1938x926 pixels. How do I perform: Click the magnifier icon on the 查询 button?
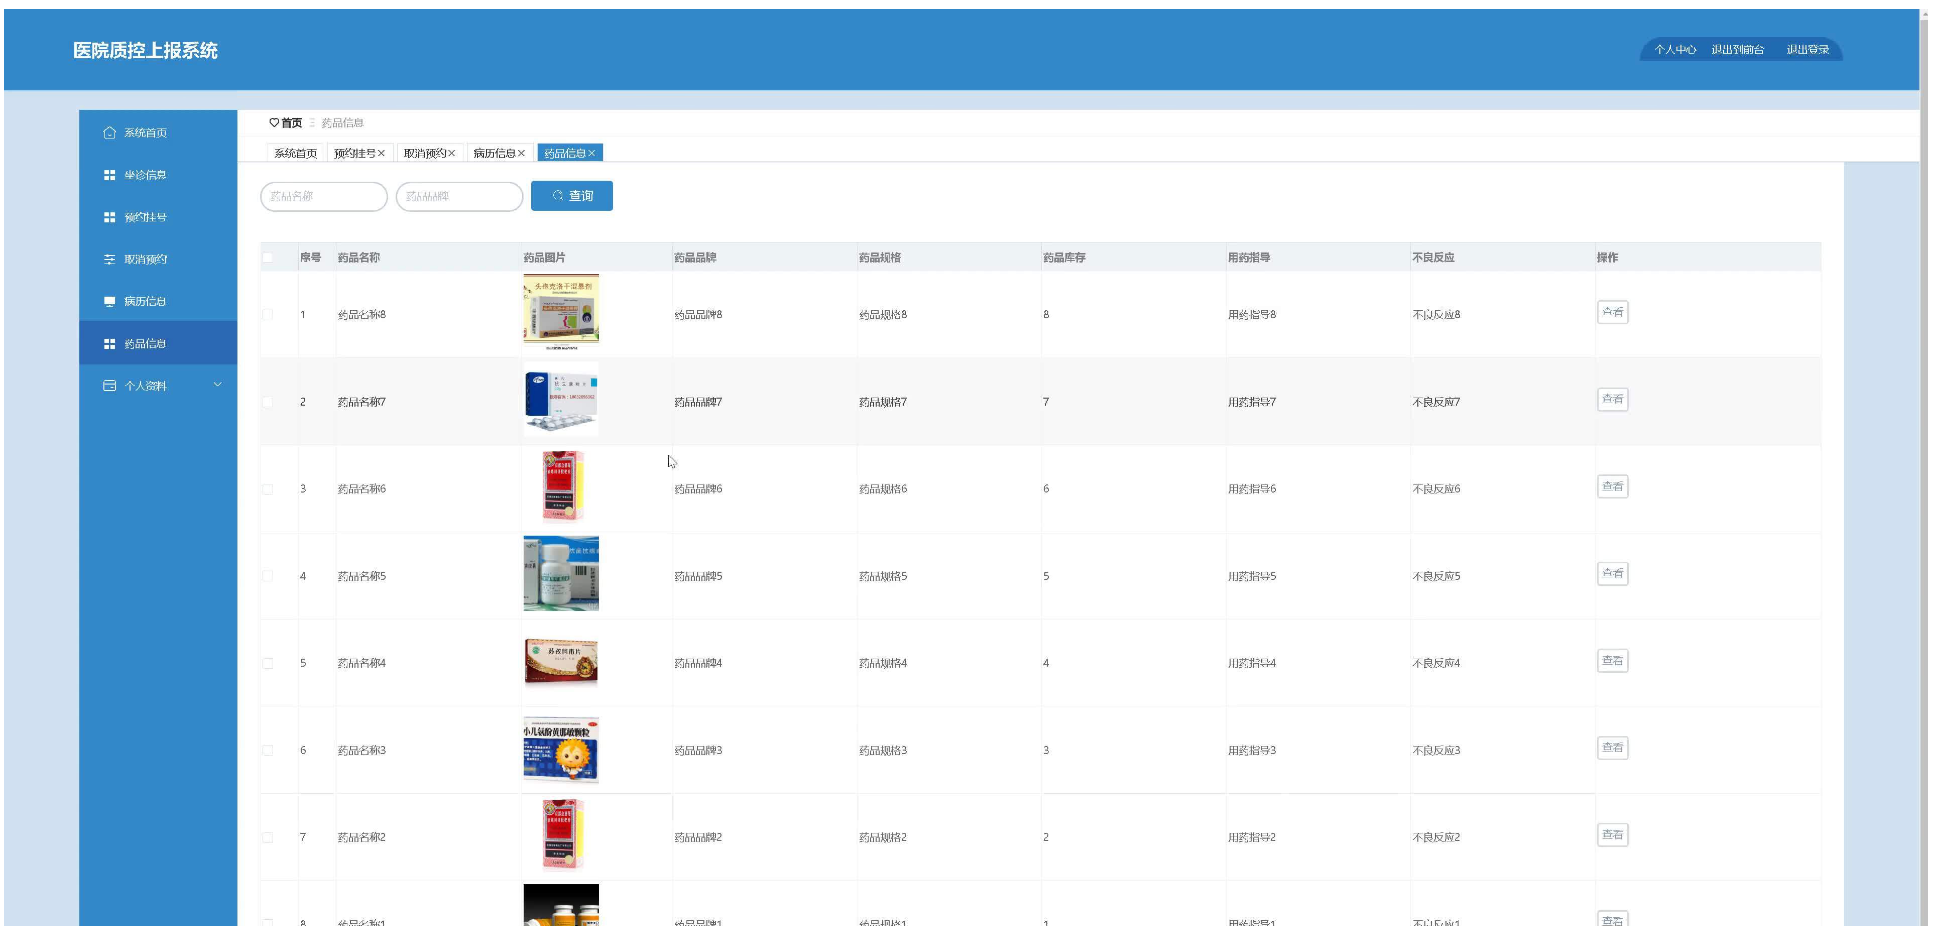pyautogui.click(x=558, y=196)
